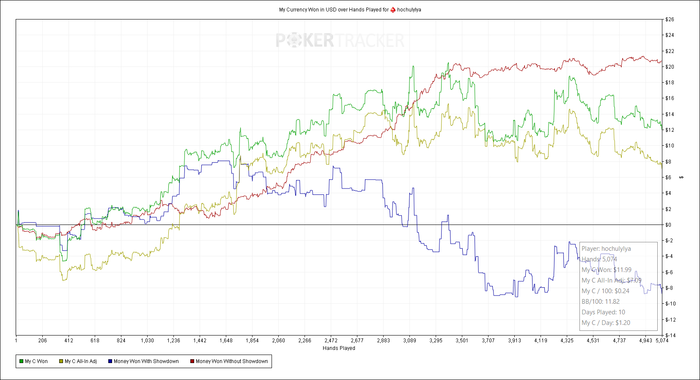Select 'Money Won With Showdown' legend label
700x380 pixels.
(x=146, y=361)
